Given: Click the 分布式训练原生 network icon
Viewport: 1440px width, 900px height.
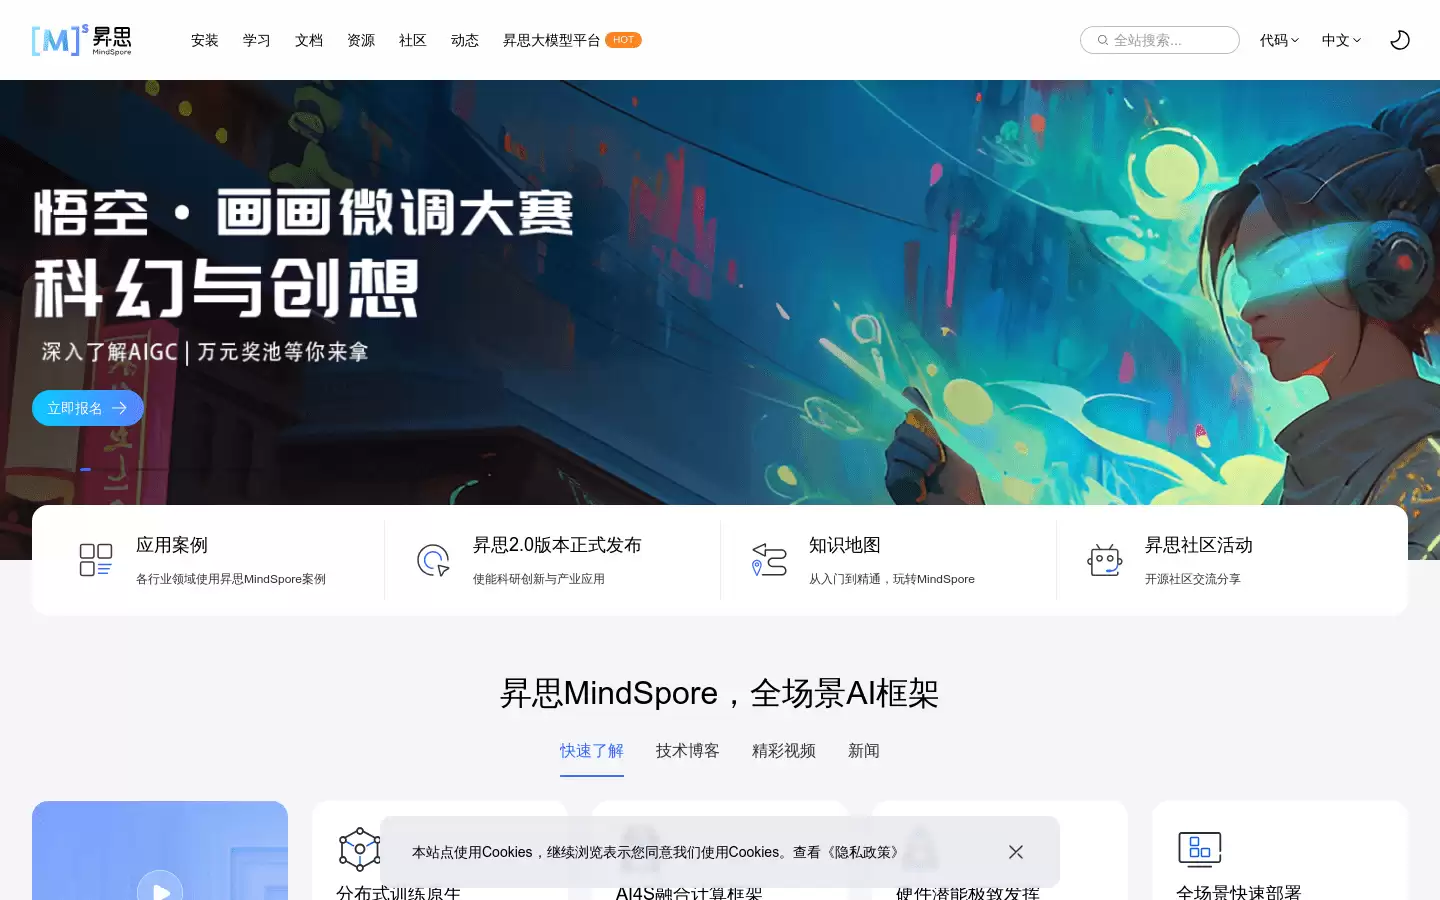Looking at the screenshot, I should [x=359, y=850].
